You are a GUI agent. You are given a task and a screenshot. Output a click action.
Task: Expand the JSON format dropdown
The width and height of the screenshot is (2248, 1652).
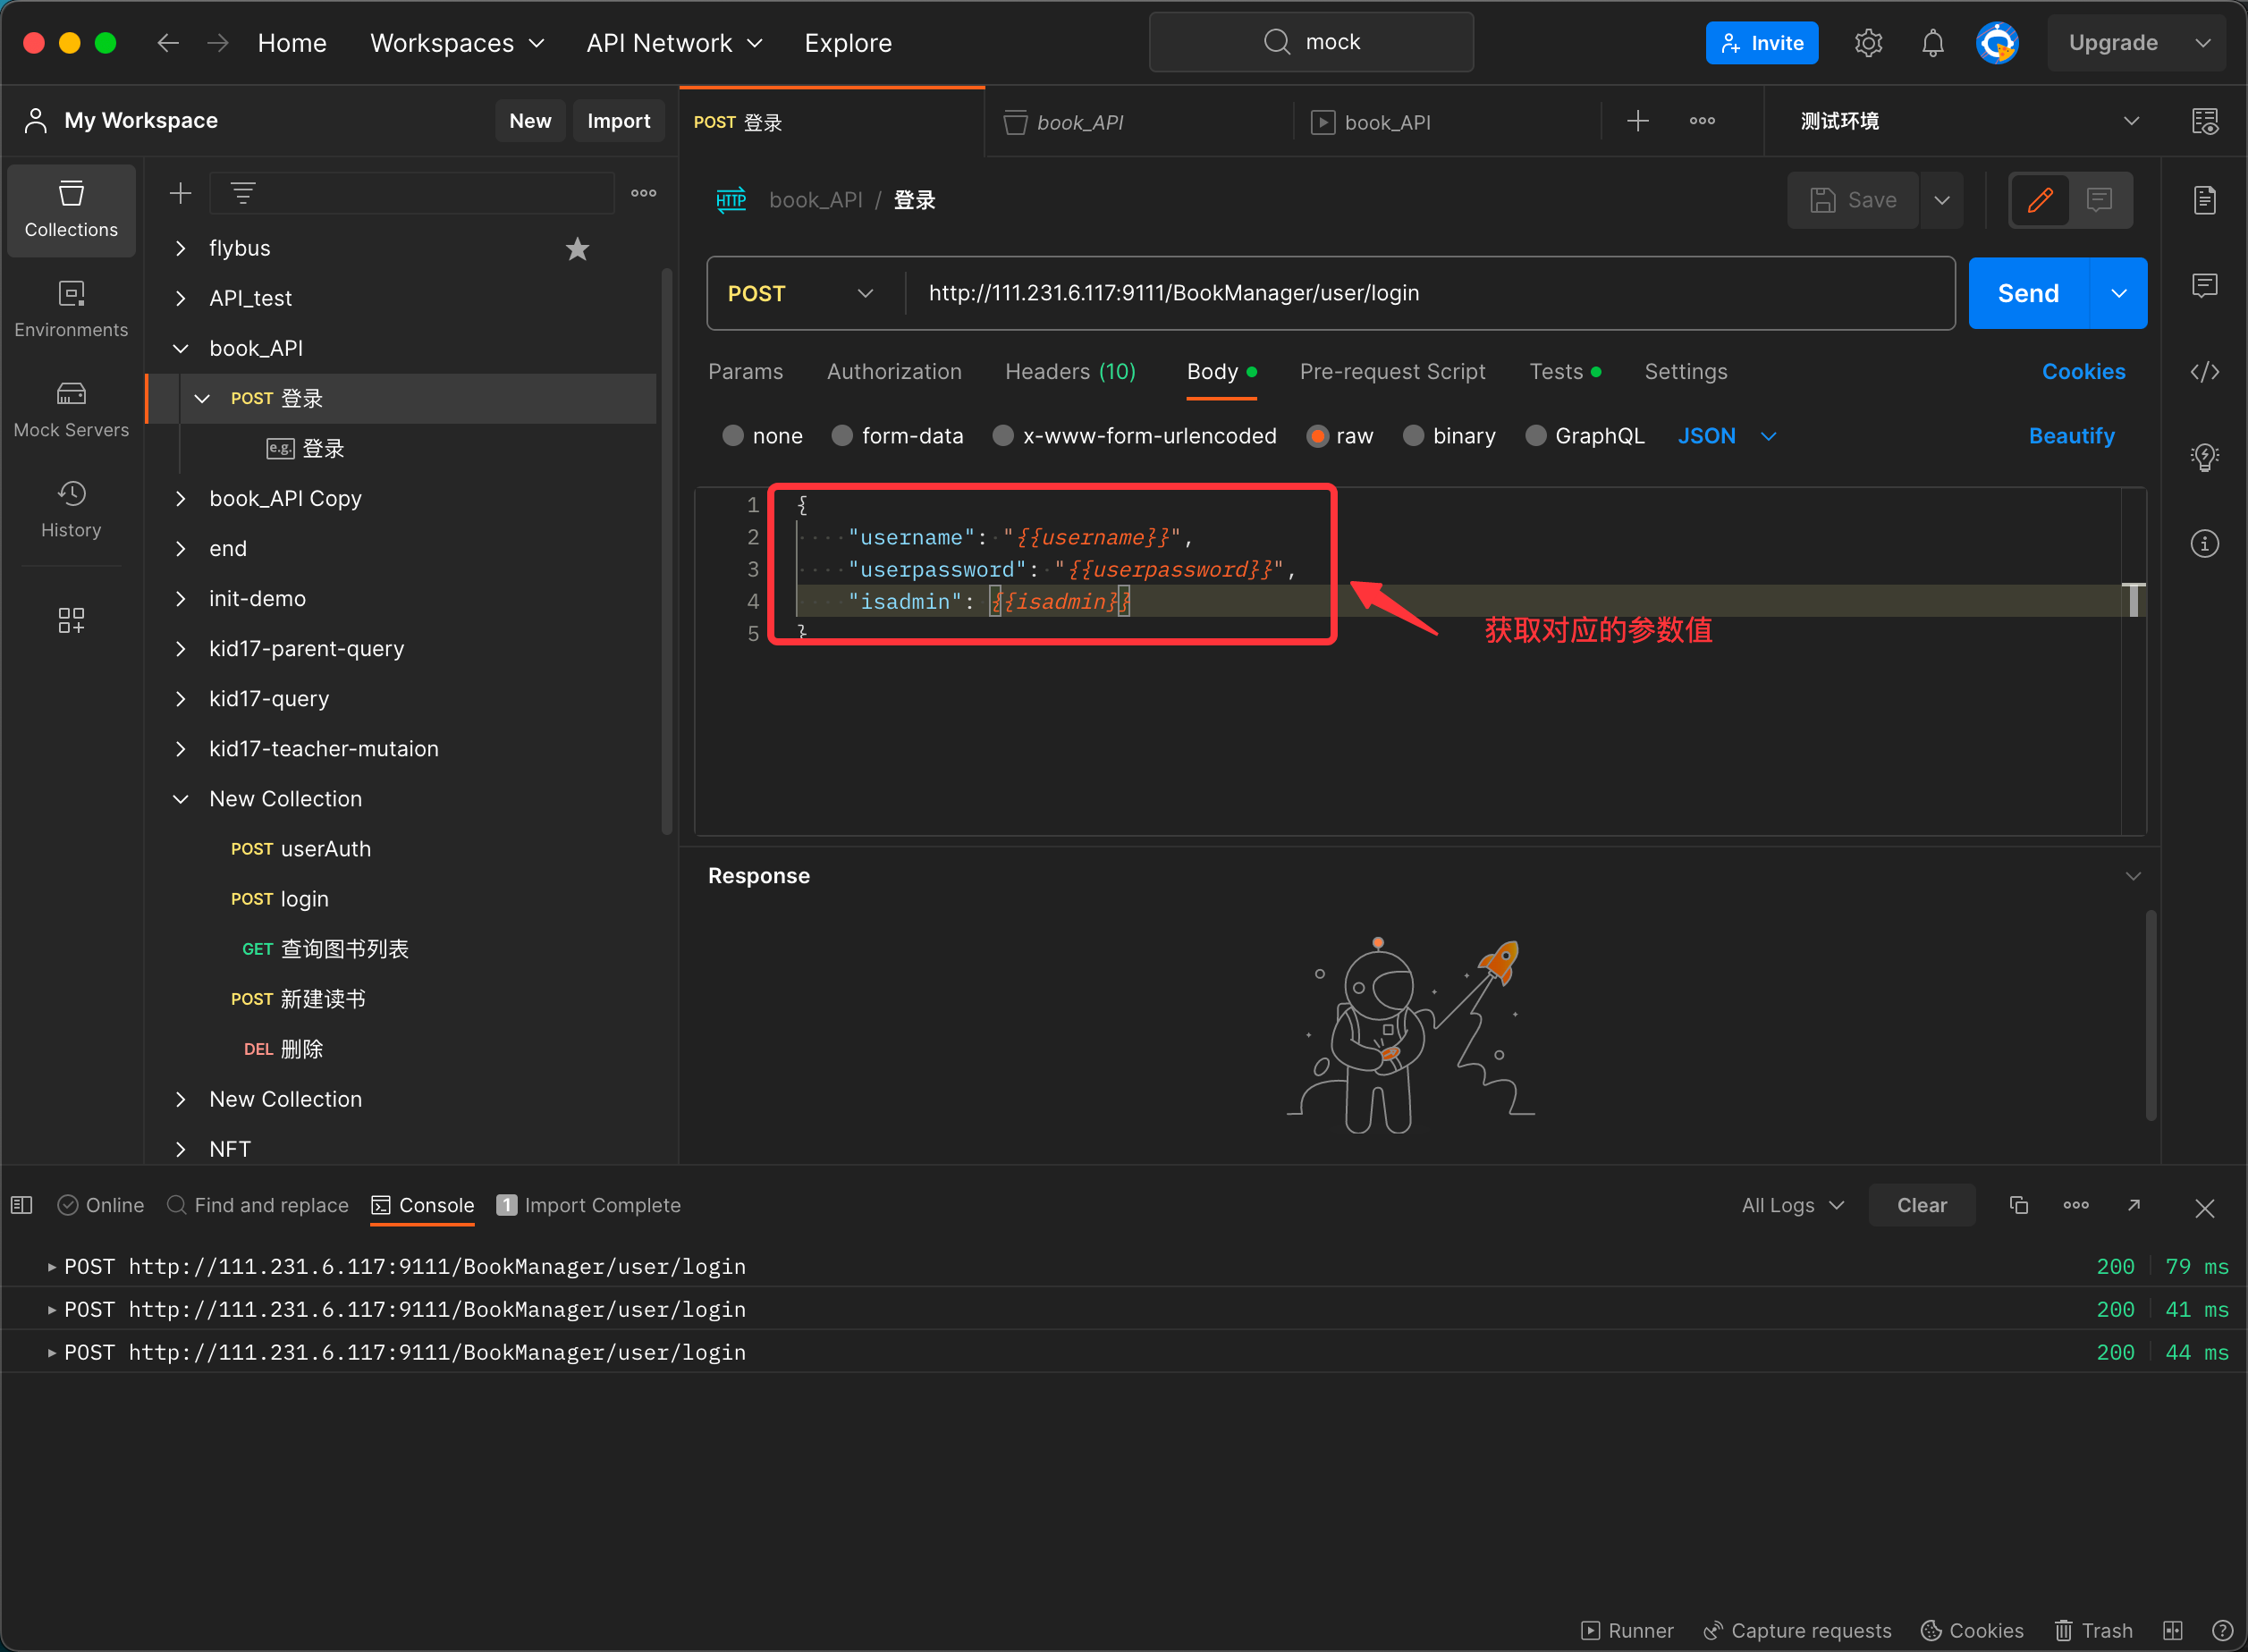point(1726,436)
